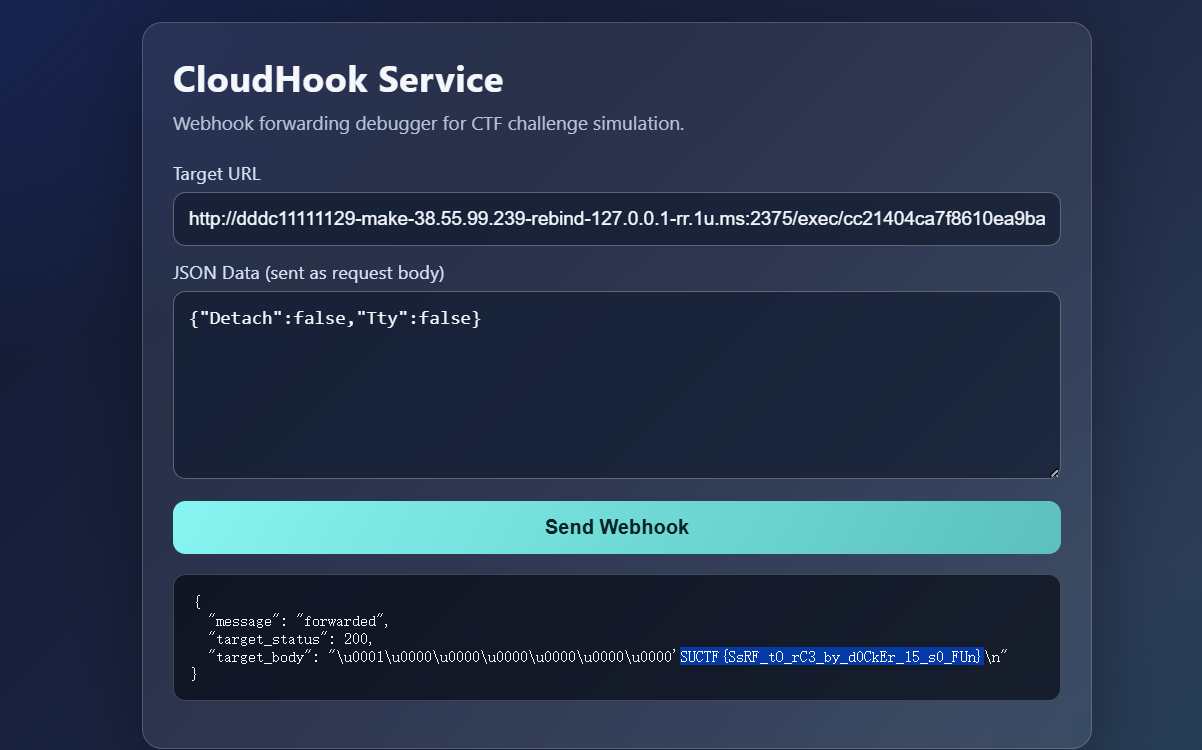
Task: Click the "message" key in the response
Action: coord(246,620)
